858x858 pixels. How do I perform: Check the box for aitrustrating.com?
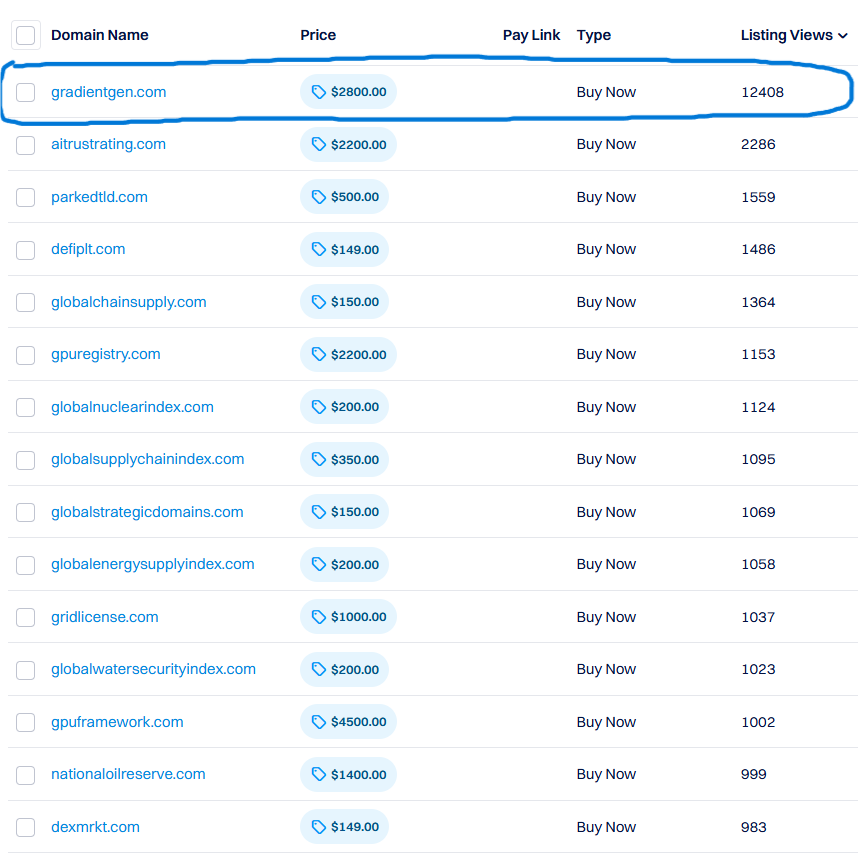pos(26,145)
